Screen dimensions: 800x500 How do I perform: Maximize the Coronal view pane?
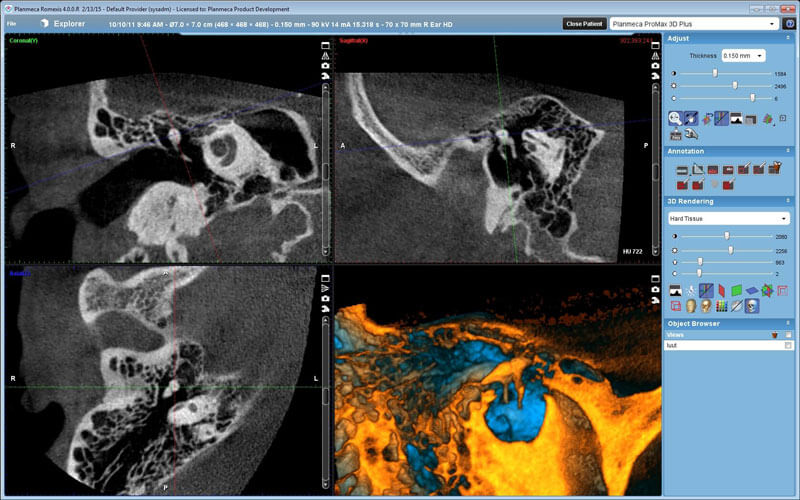tap(325, 45)
